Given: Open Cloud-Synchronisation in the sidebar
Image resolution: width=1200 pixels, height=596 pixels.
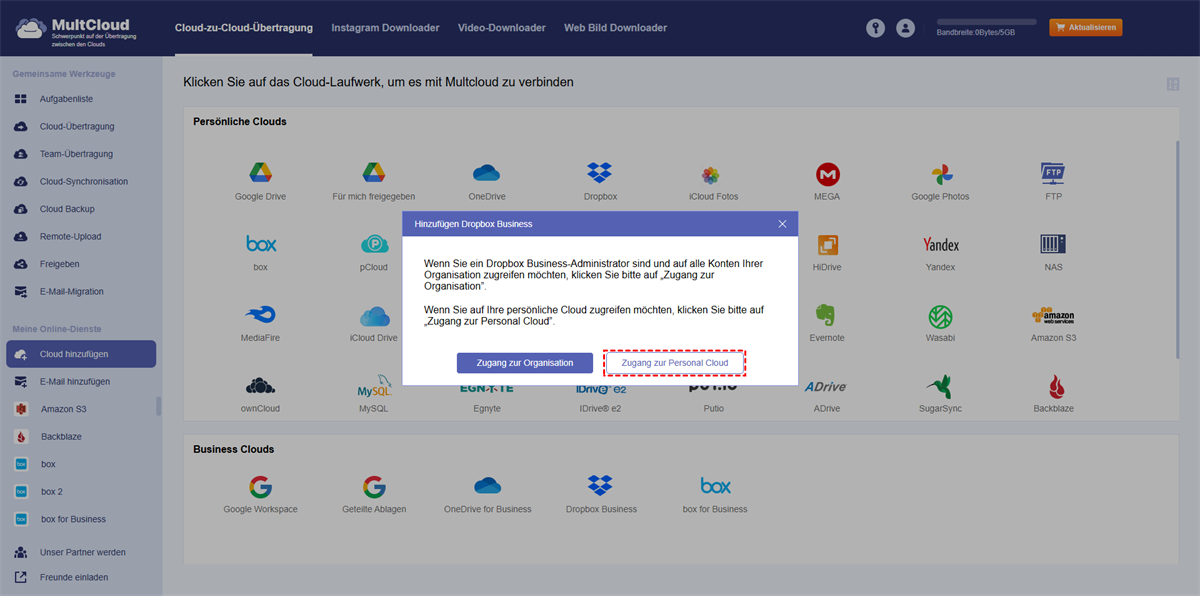Looking at the screenshot, I should (84, 182).
